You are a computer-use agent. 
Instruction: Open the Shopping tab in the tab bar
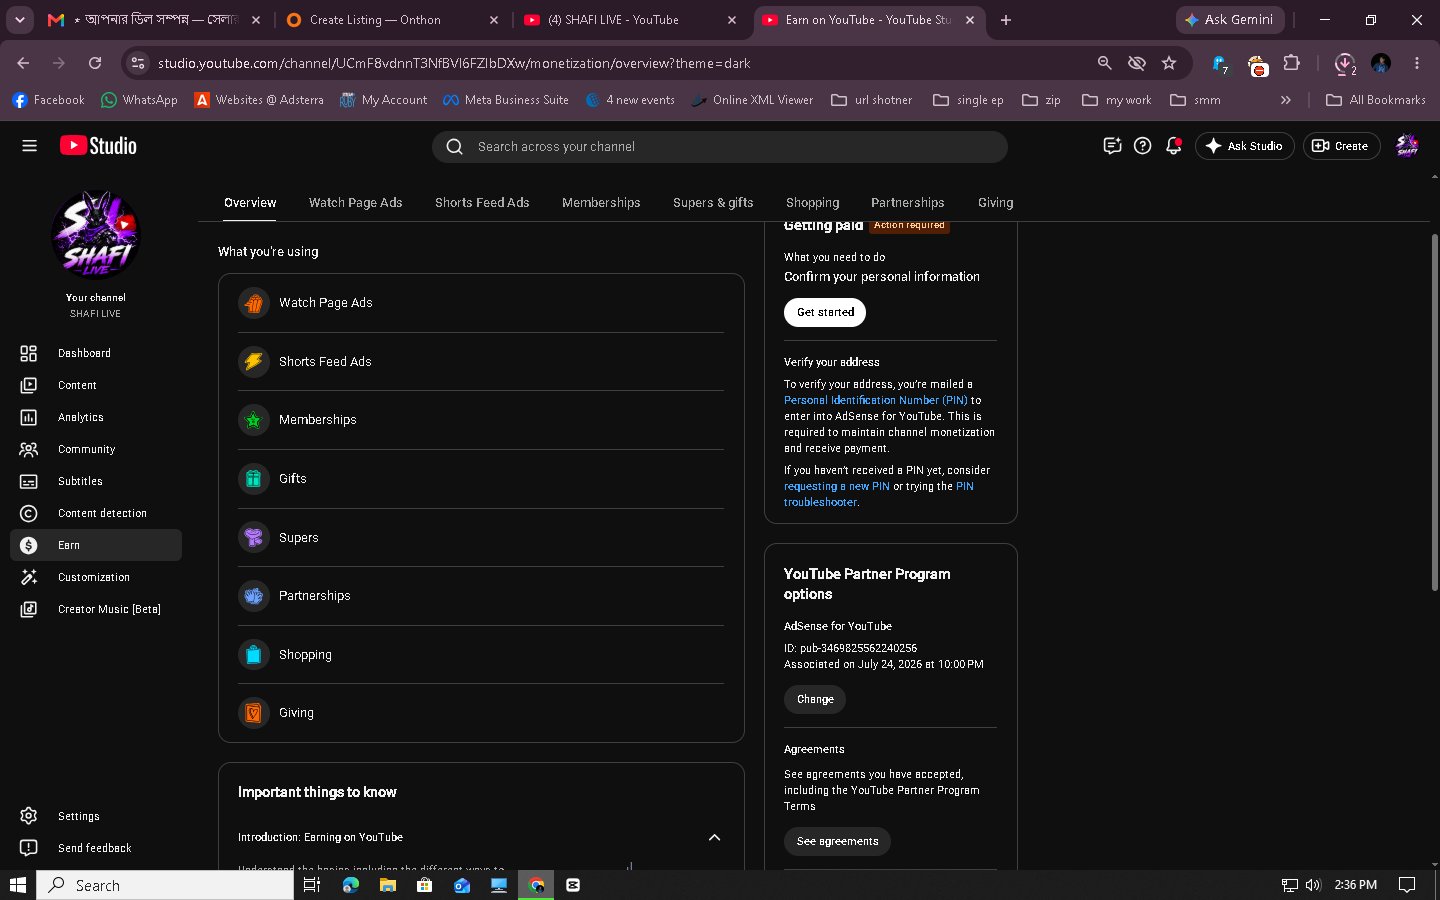click(x=812, y=202)
